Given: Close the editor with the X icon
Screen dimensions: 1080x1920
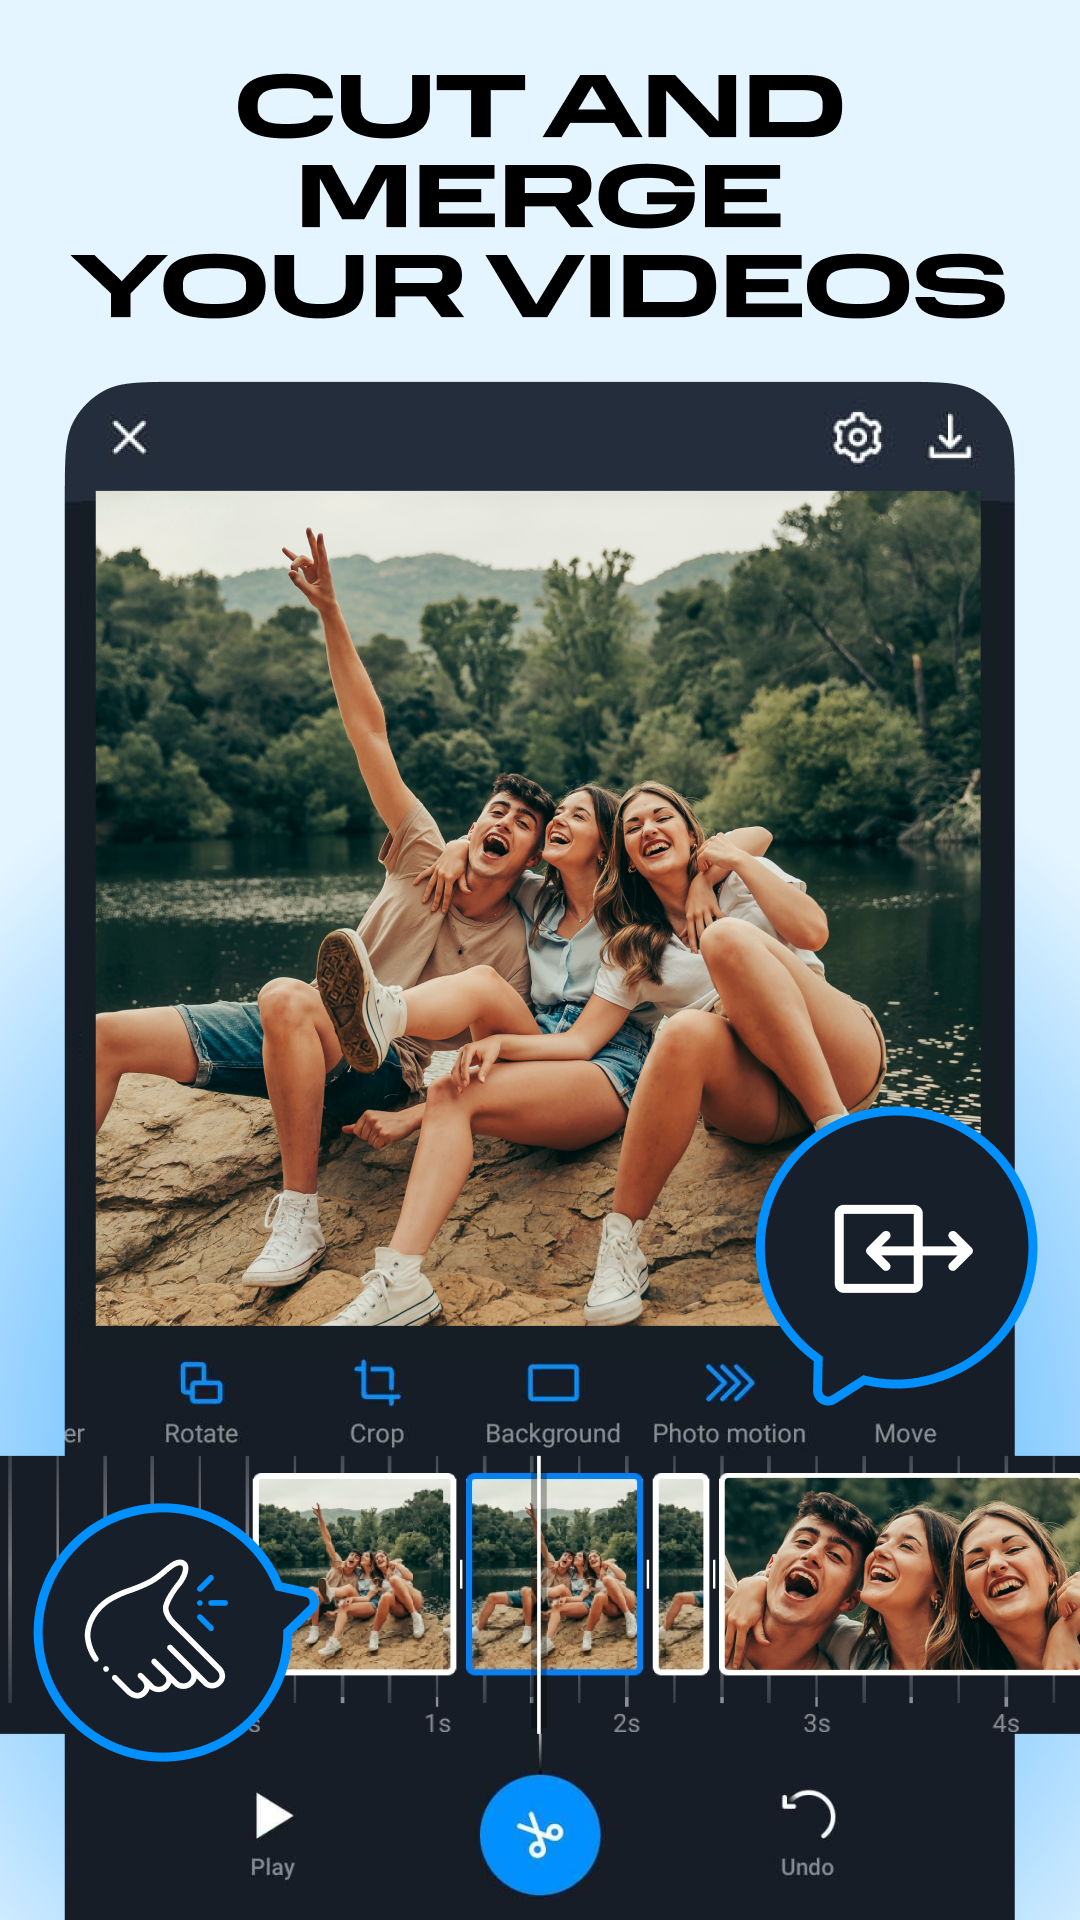Looking at the screenshot, I should (130, 437).
